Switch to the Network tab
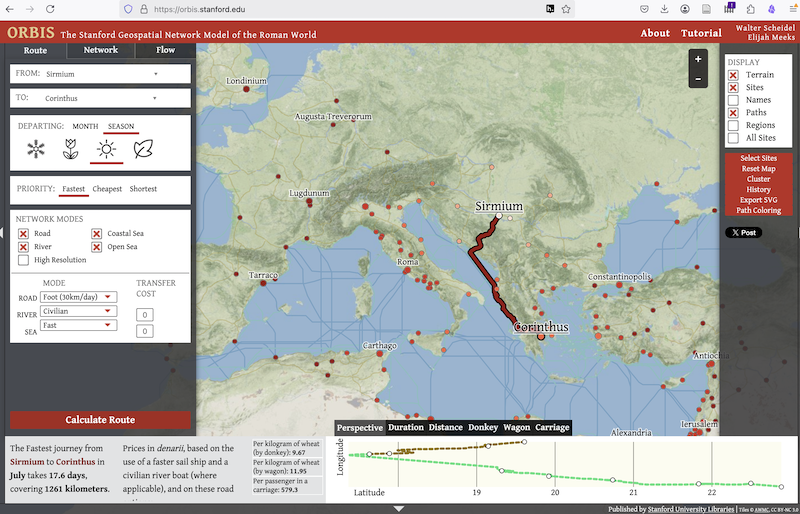800x514 pixels. pos(101,50)
